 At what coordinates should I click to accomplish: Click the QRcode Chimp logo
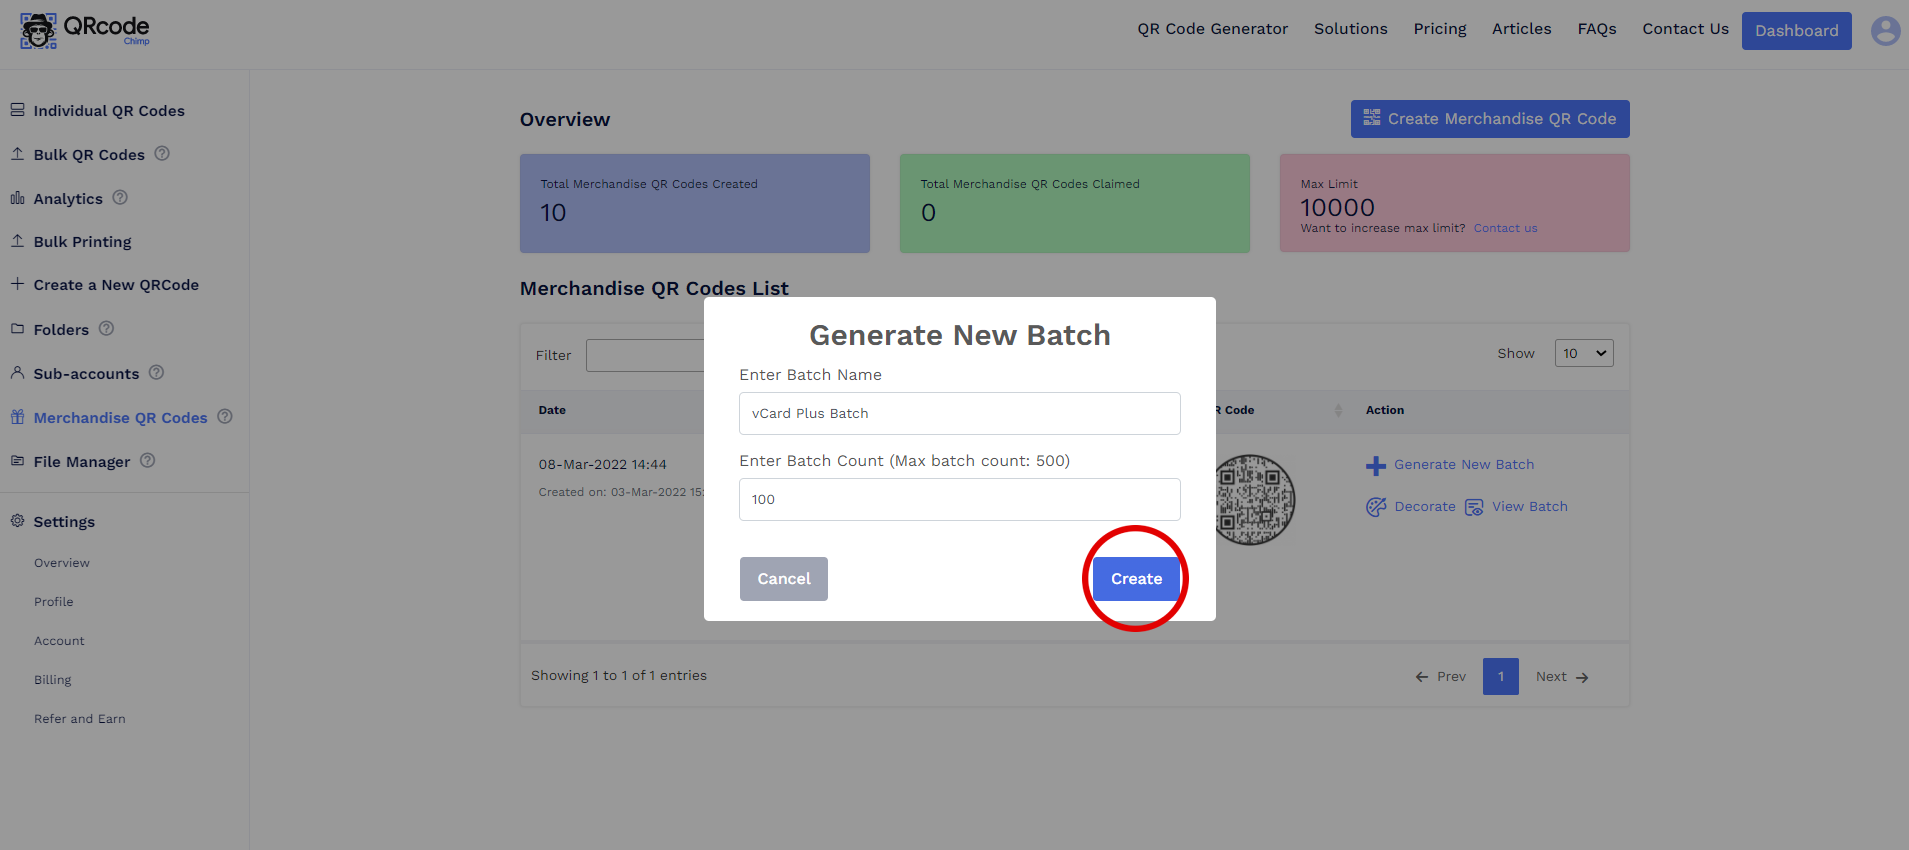(85, 30)
